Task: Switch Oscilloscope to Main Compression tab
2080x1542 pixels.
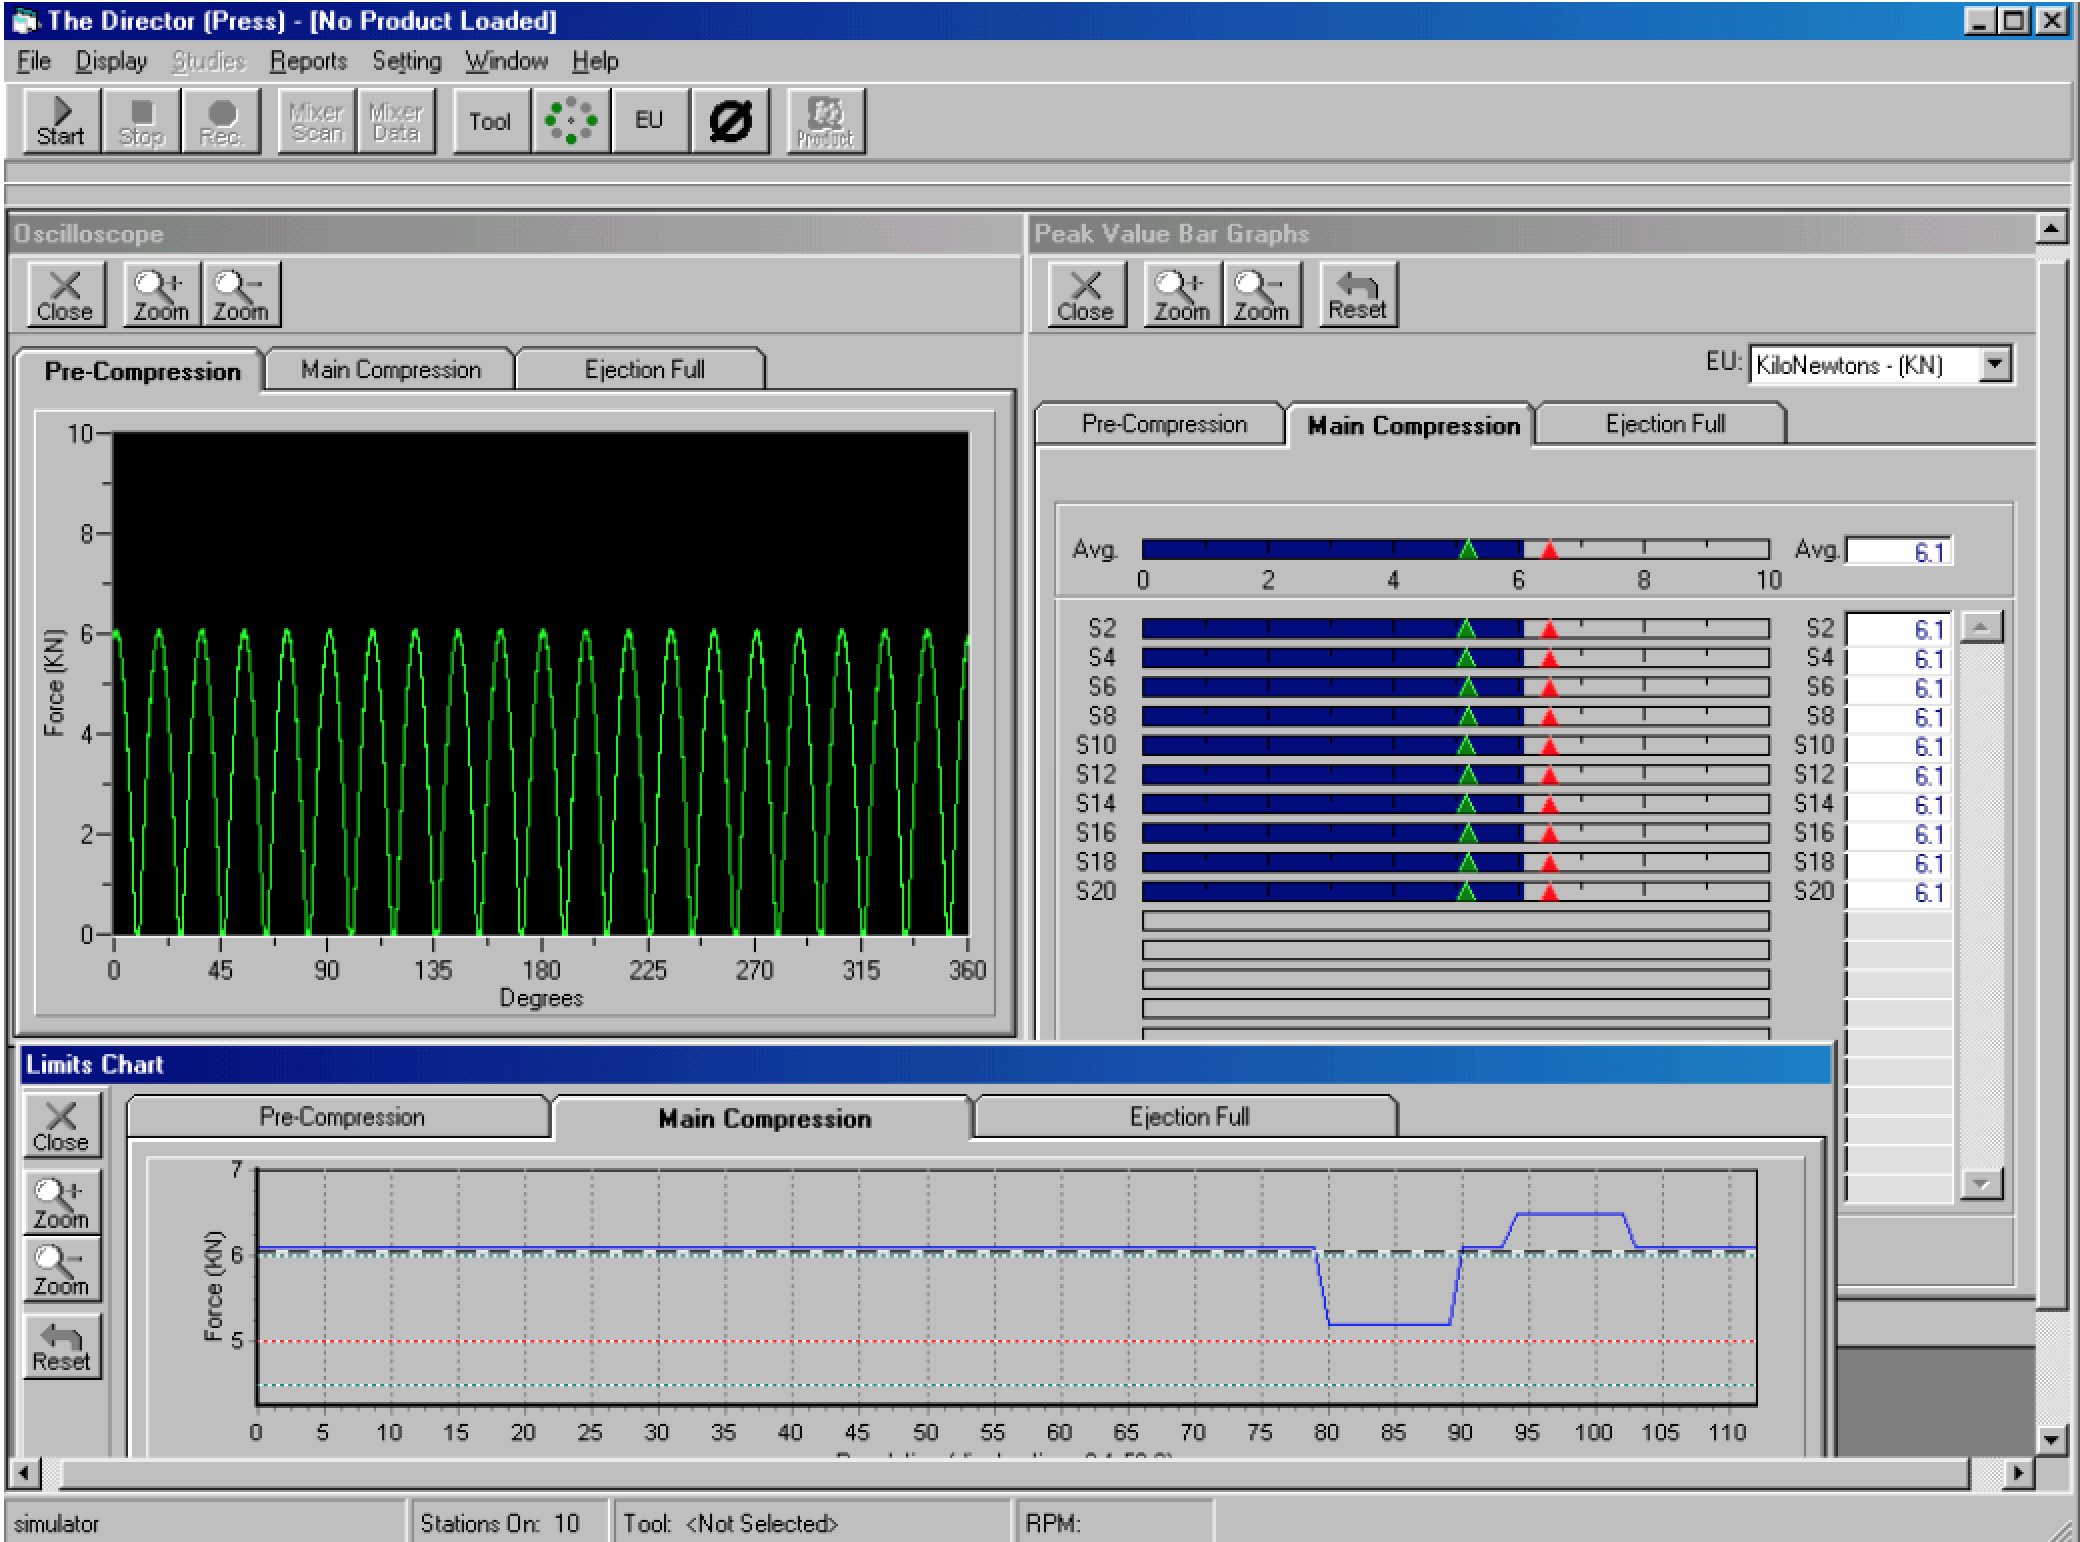Action: click(x=390, y=370)
